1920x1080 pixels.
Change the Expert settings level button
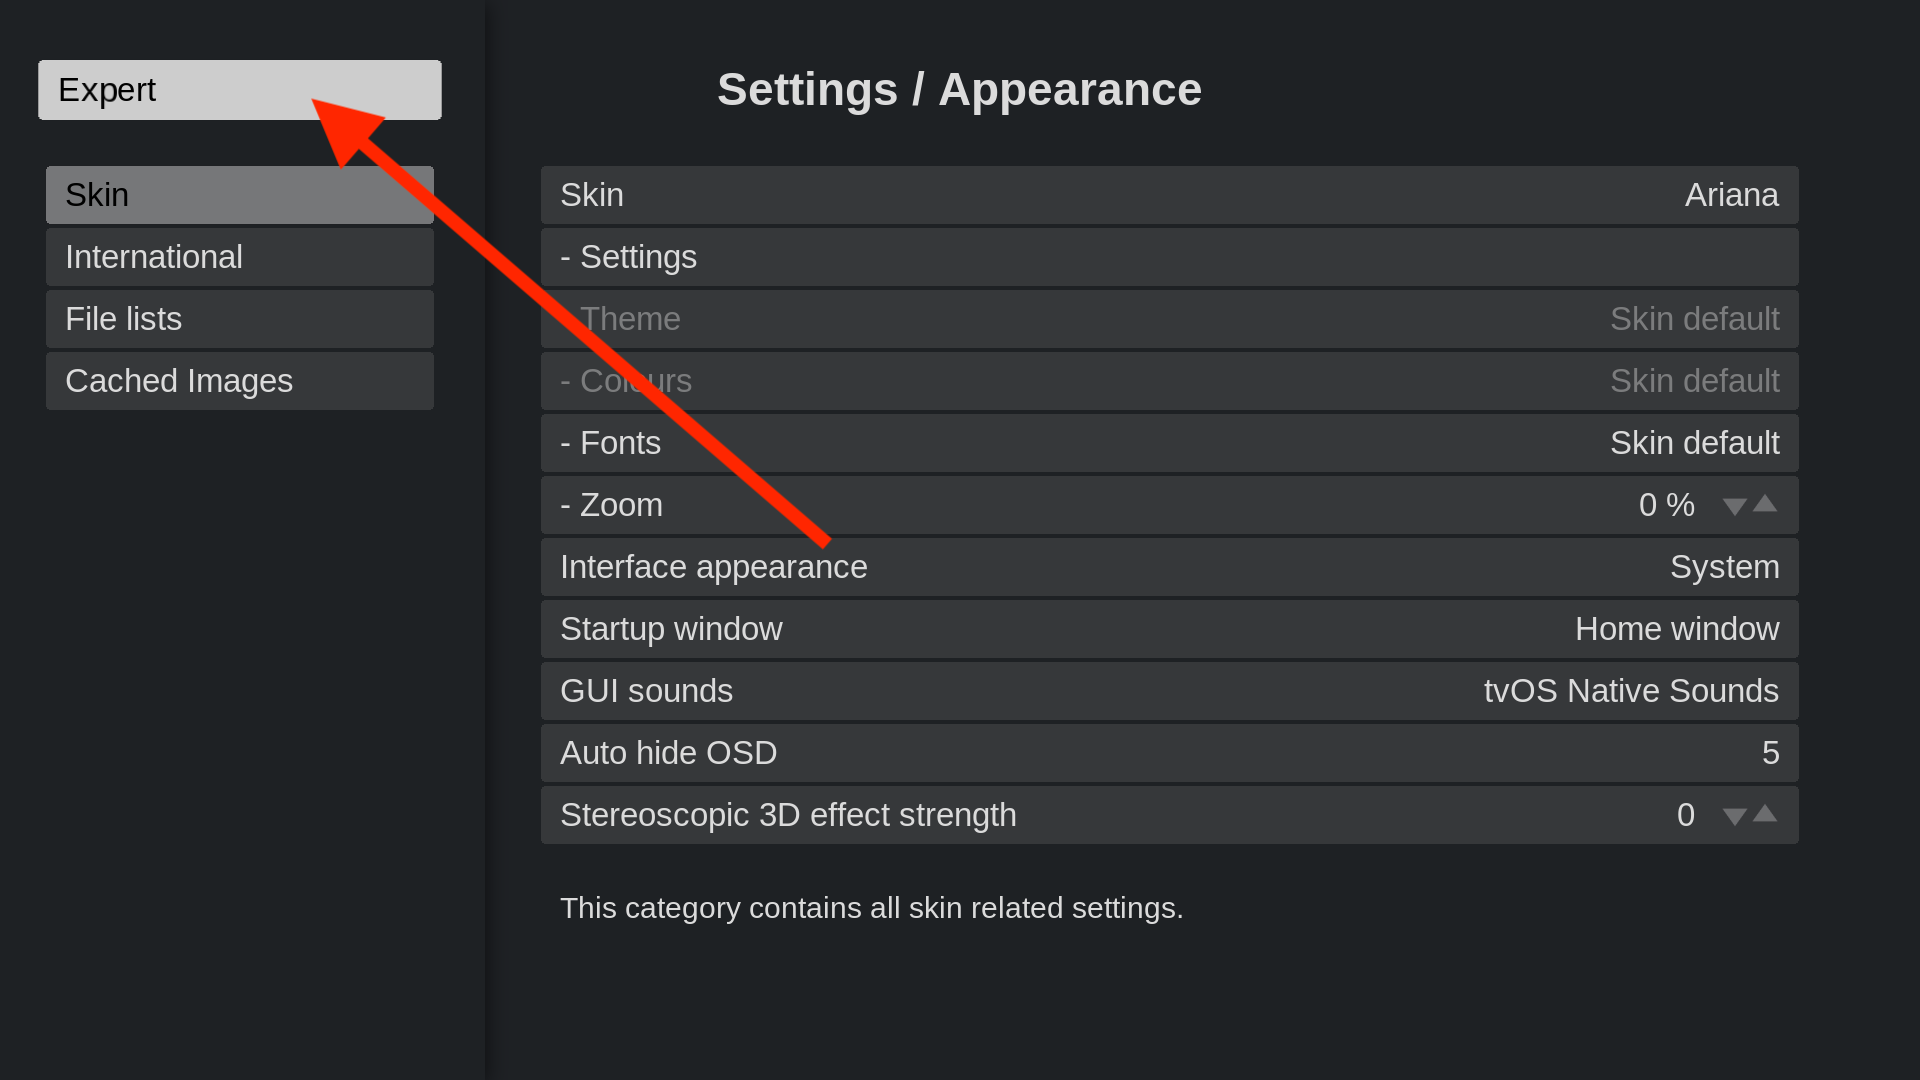pos(239,90)
